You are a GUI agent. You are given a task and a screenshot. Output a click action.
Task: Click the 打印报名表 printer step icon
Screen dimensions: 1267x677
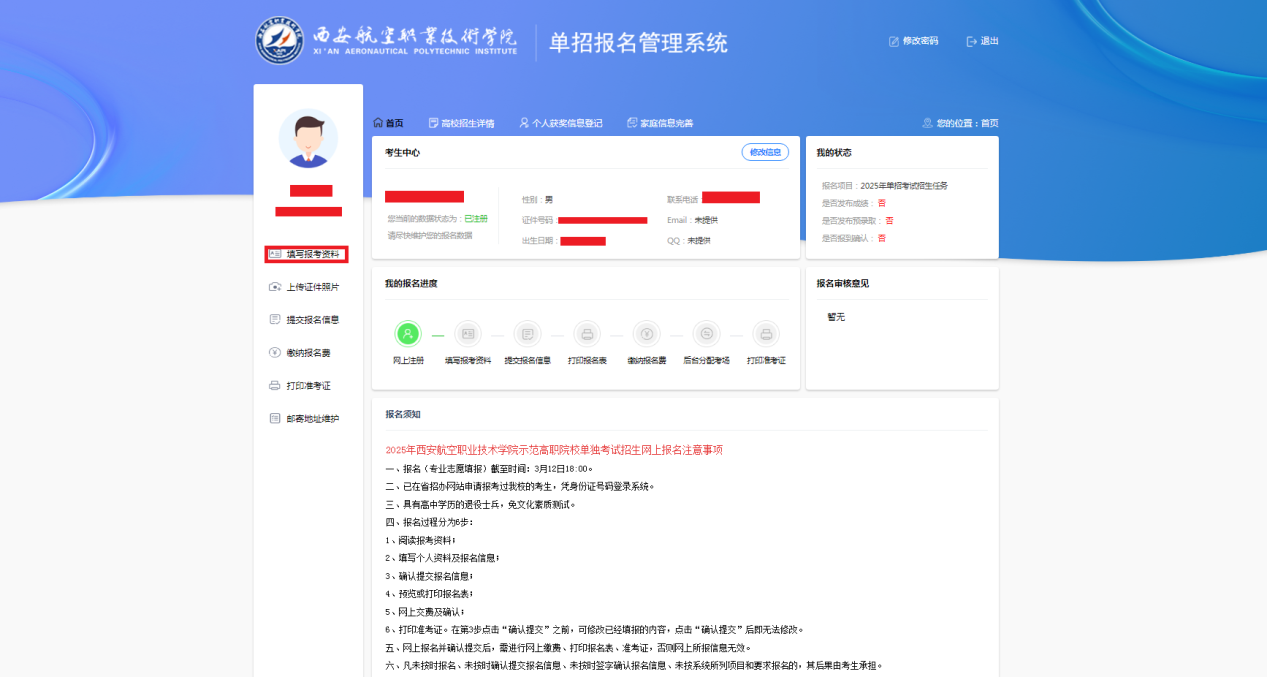pos(587,334)
